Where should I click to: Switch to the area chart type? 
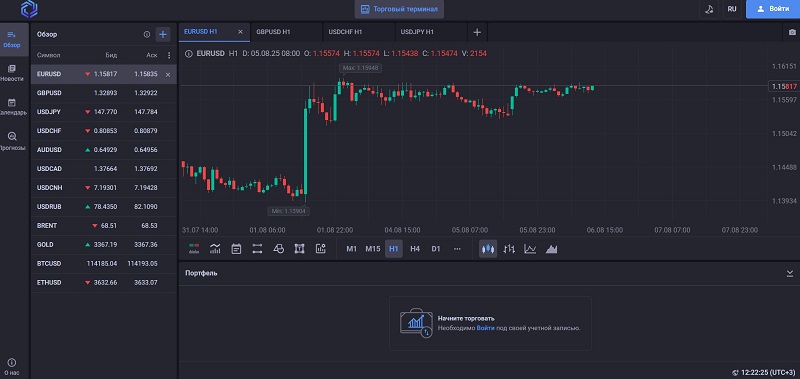tap(552, 249)
